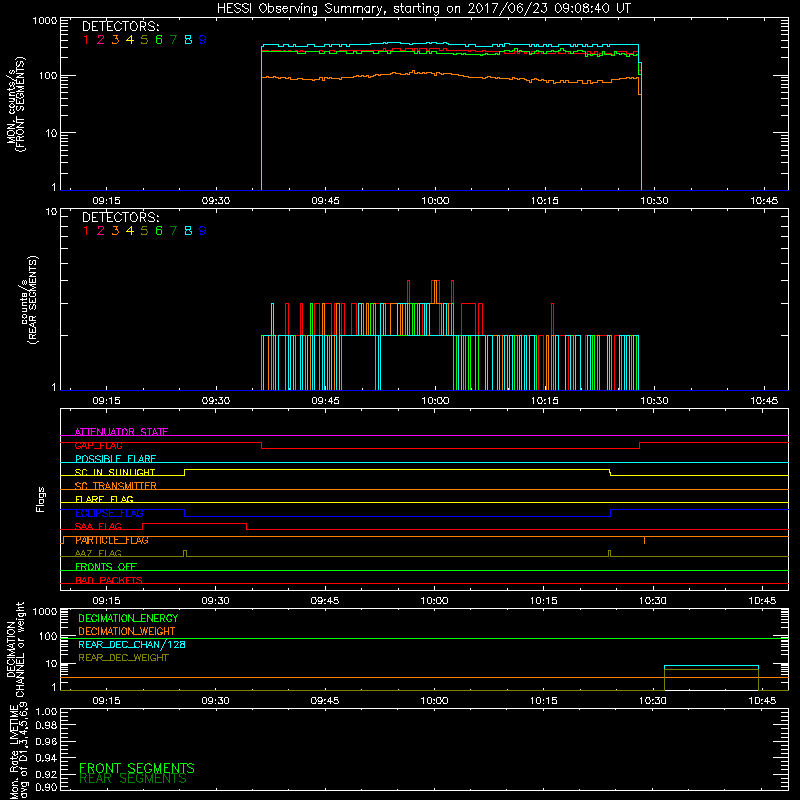The height and width of the screenshot is (800, 800).
Task: Click DETECTORS: label in the front segments plot
Action: pyautogui.click(x=120, y=27)
